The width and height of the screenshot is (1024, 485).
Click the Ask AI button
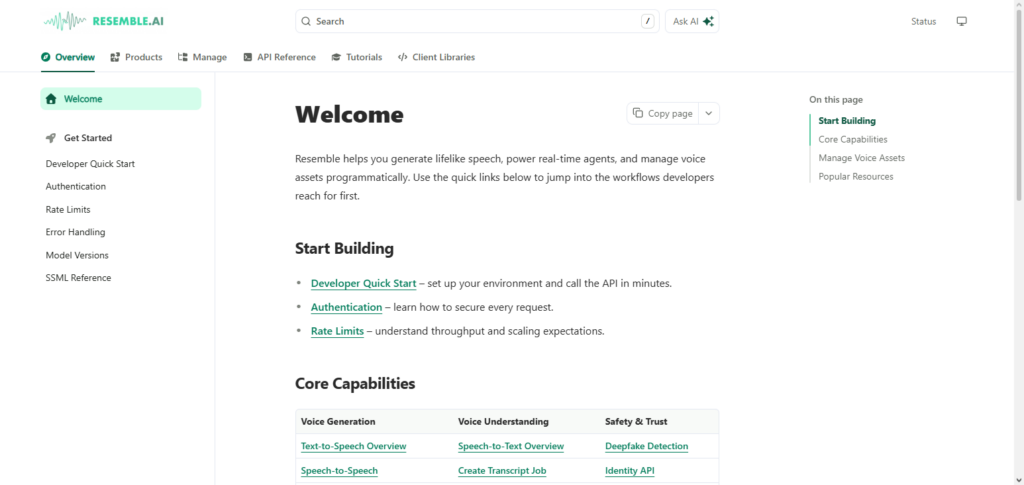click(x=692, y=22)
